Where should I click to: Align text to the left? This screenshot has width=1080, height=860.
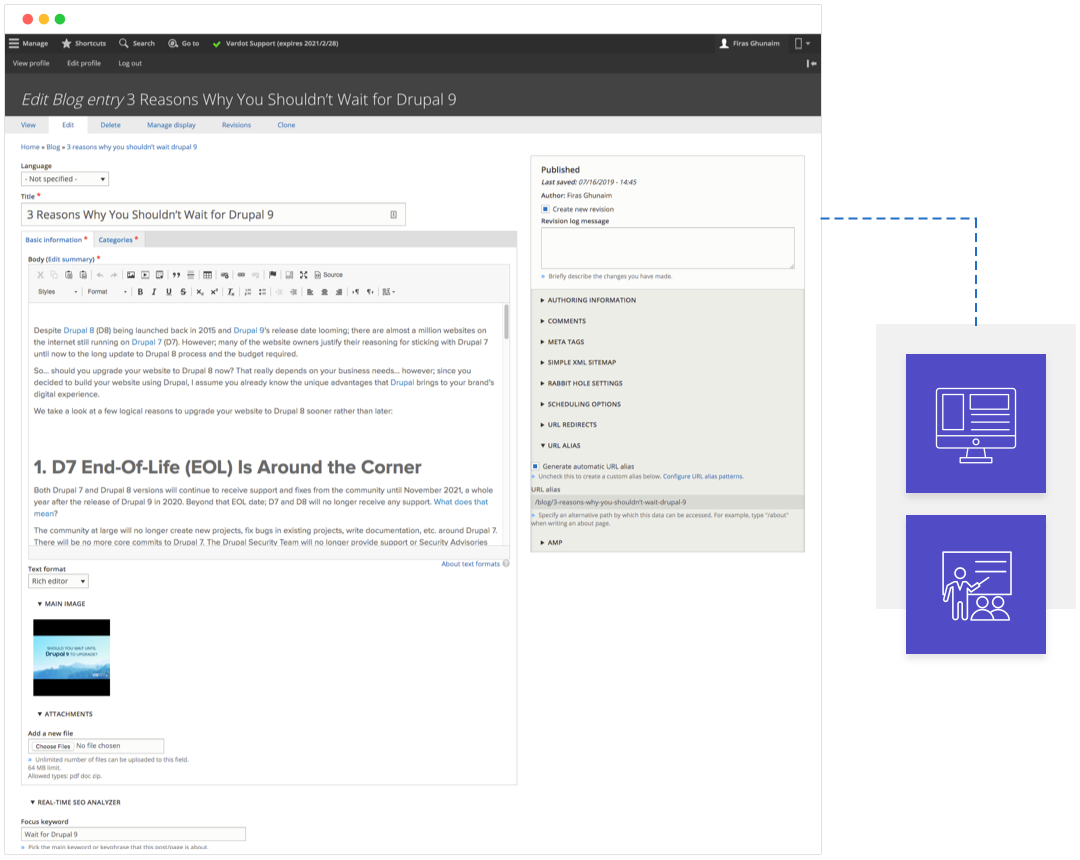pos(310,292)
